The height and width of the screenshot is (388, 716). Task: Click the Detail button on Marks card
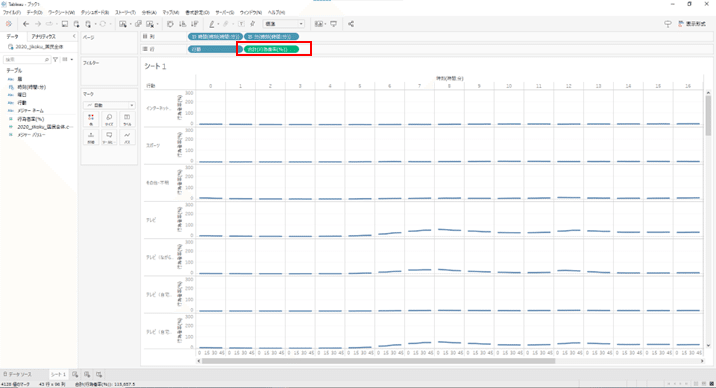tap(91, 137)
